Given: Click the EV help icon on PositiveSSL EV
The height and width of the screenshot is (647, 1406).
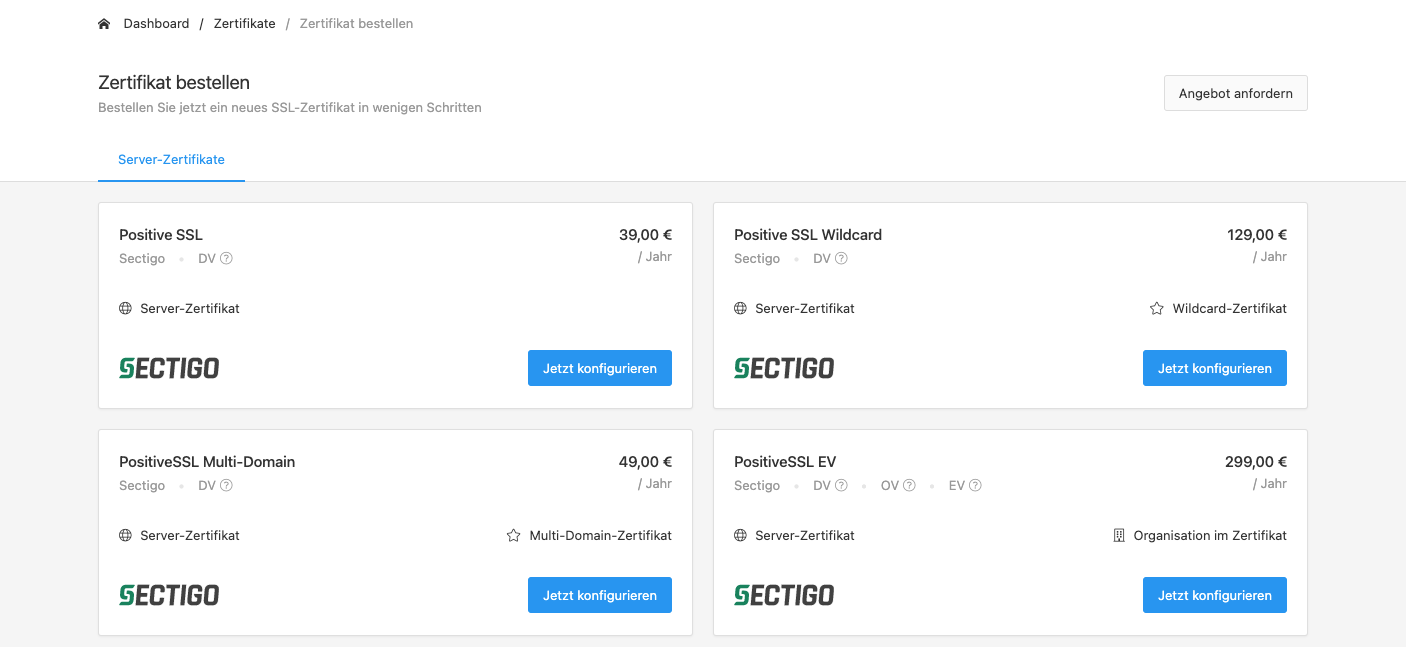Looking at the screenshot, I should [x=975, y=486].
